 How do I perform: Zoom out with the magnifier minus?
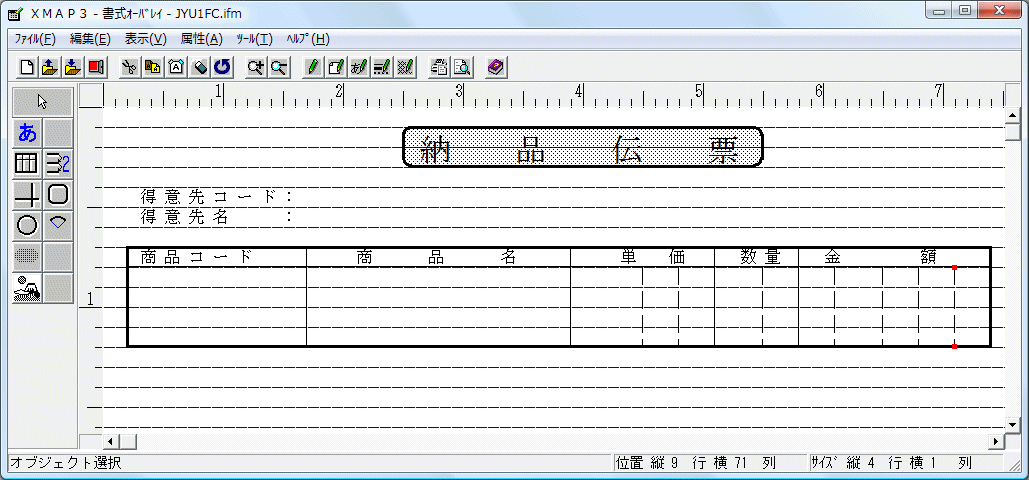click(x=279, y=66)
